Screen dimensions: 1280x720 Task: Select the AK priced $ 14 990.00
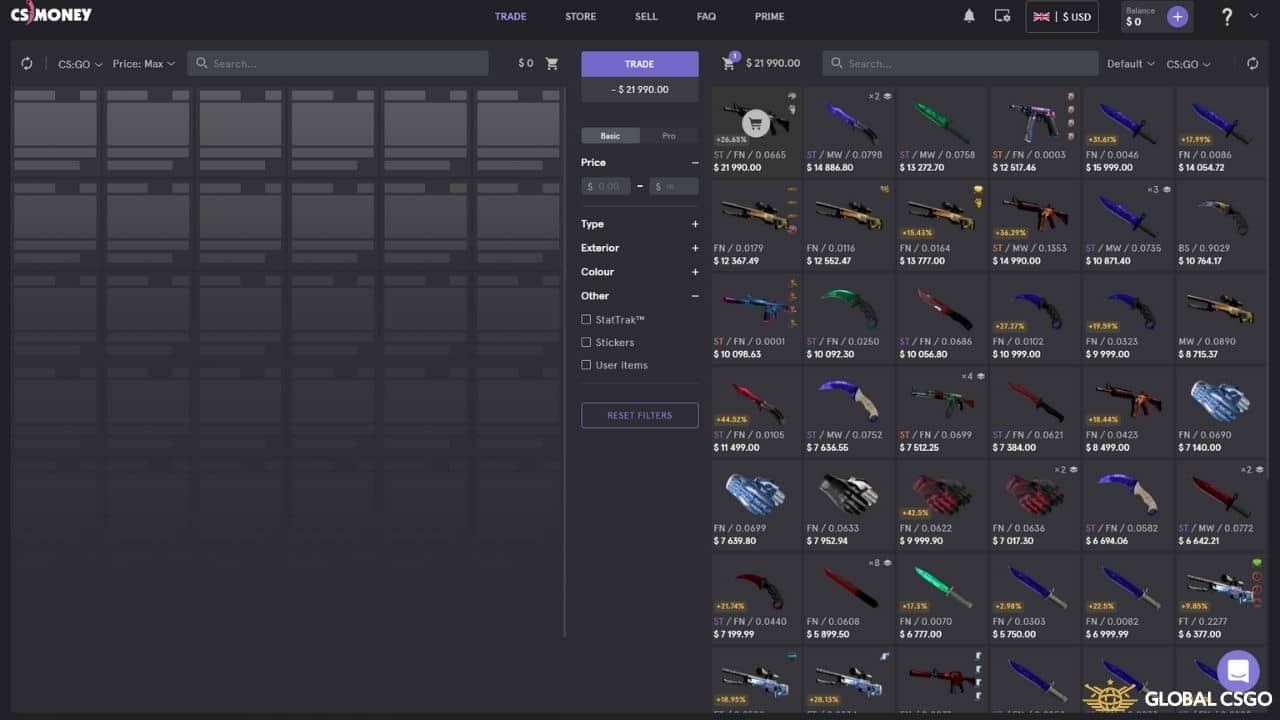[x=1034, y=224]
